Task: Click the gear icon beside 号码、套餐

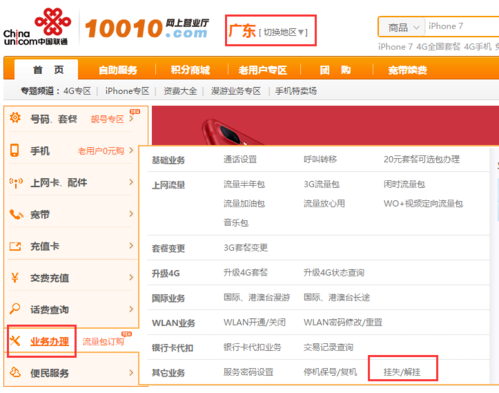Action: click(15, 118)
